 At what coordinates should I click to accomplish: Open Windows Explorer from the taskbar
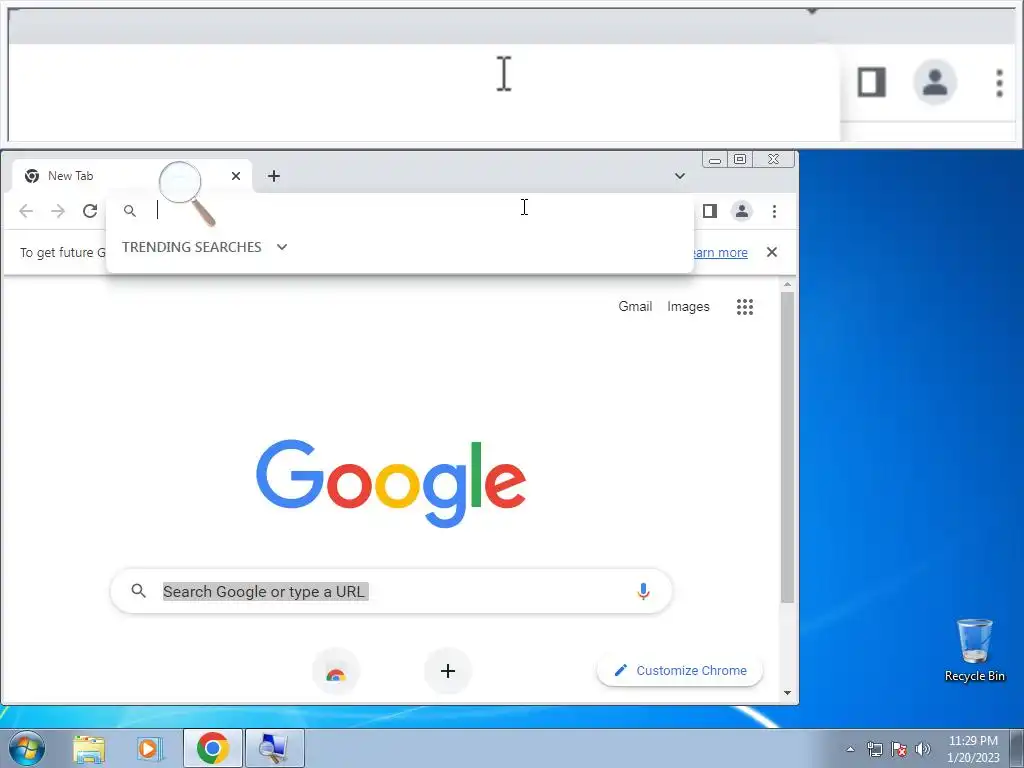coord(89,749)
